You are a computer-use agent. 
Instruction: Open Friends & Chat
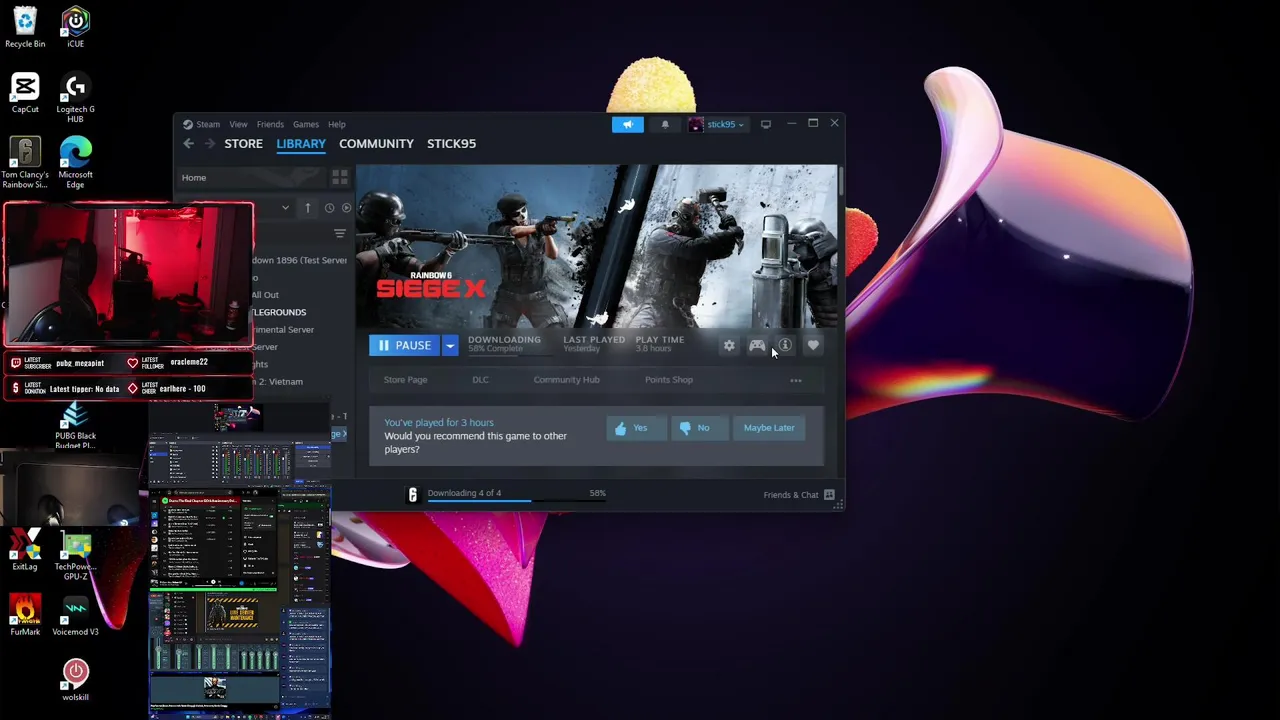[791, 495]
